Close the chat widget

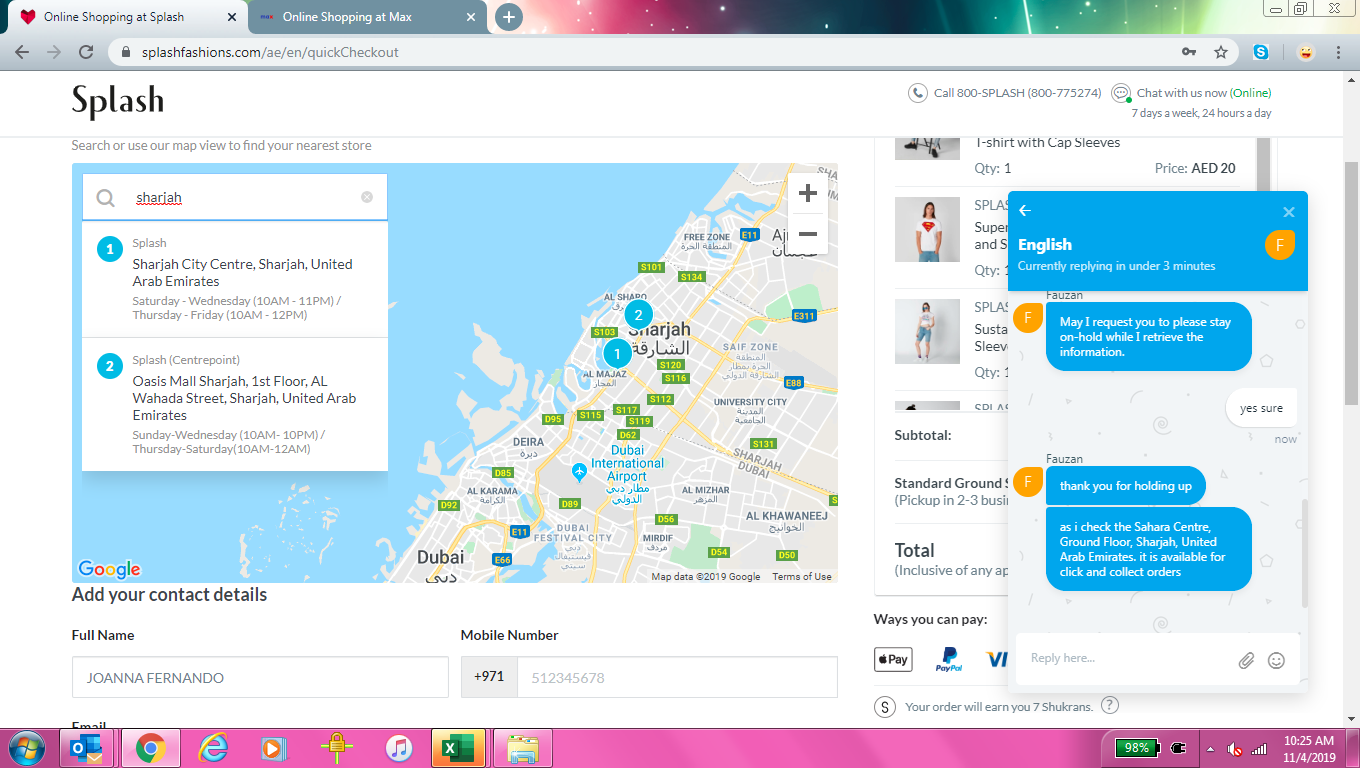click(x=1289, y=212)
